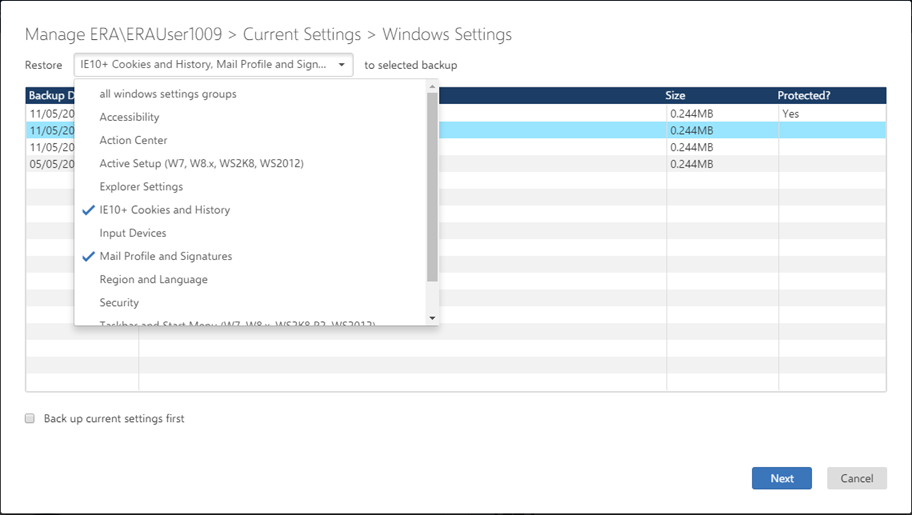Select 'all windows settings groups' option
The image size is (912, 515).
pyautogui.click(x=168, y=94)
